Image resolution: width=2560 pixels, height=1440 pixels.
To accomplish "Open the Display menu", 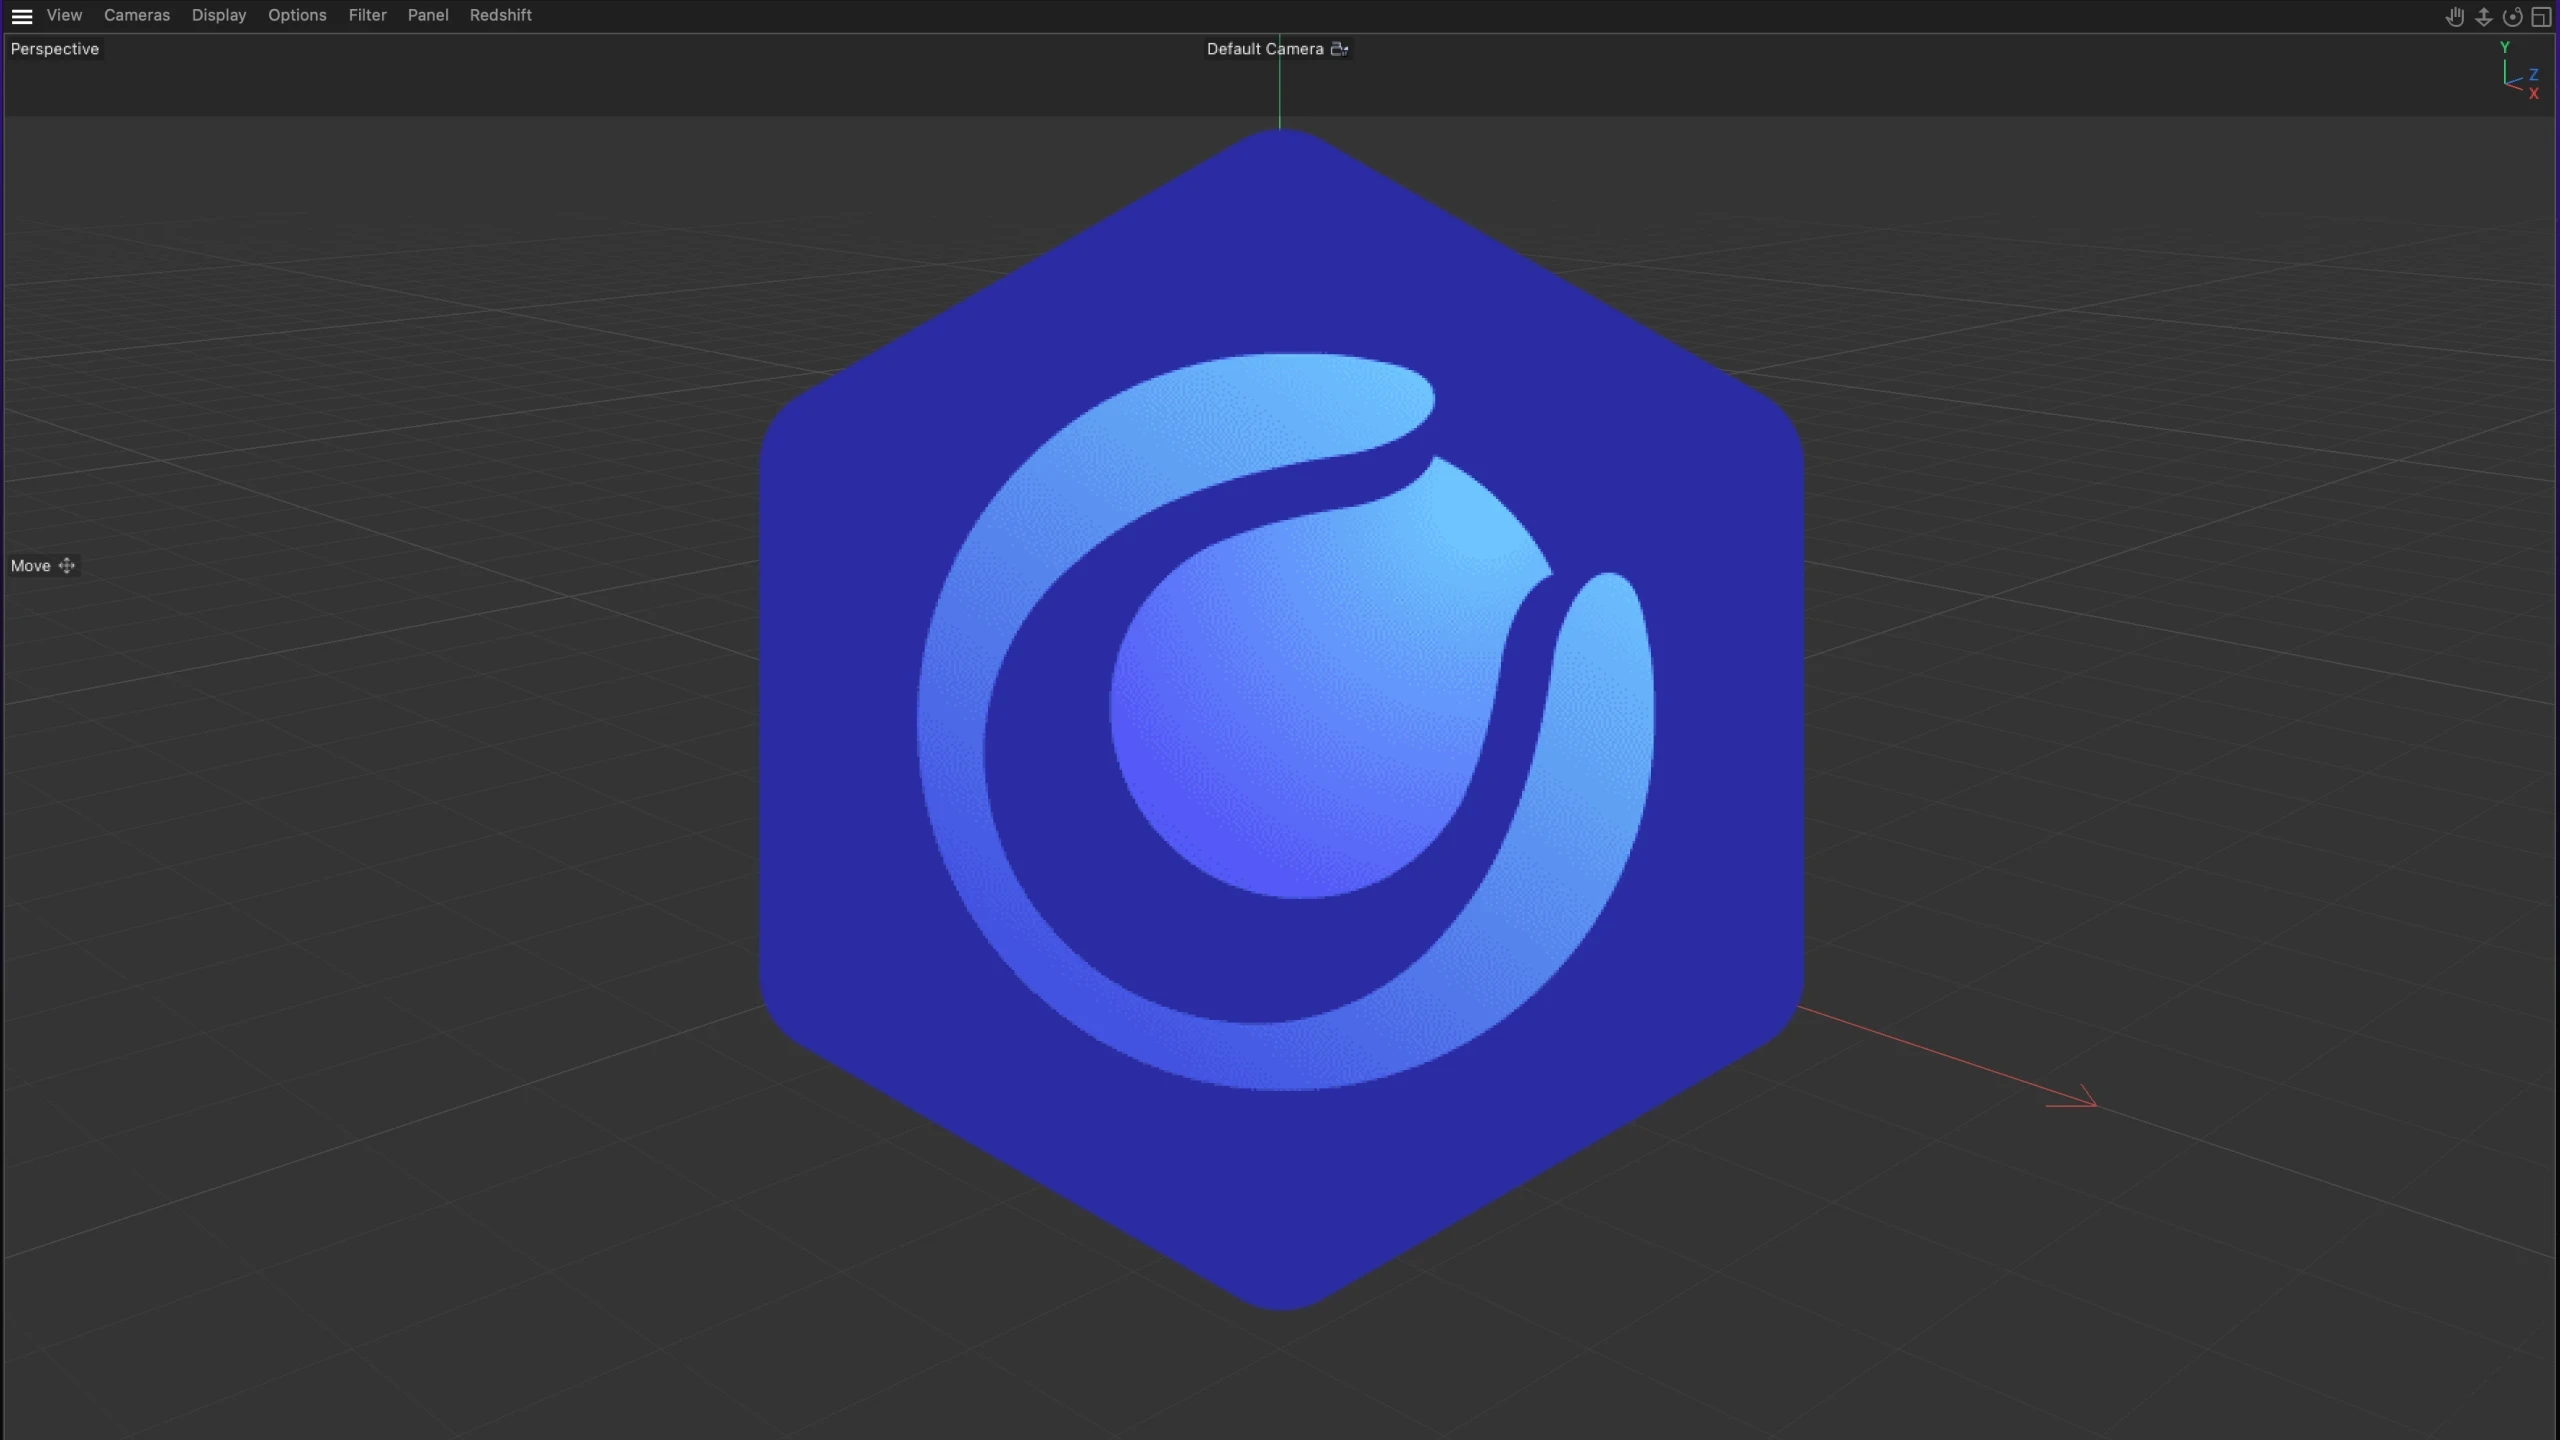I will pyautogui.click(x=219, y=15).
